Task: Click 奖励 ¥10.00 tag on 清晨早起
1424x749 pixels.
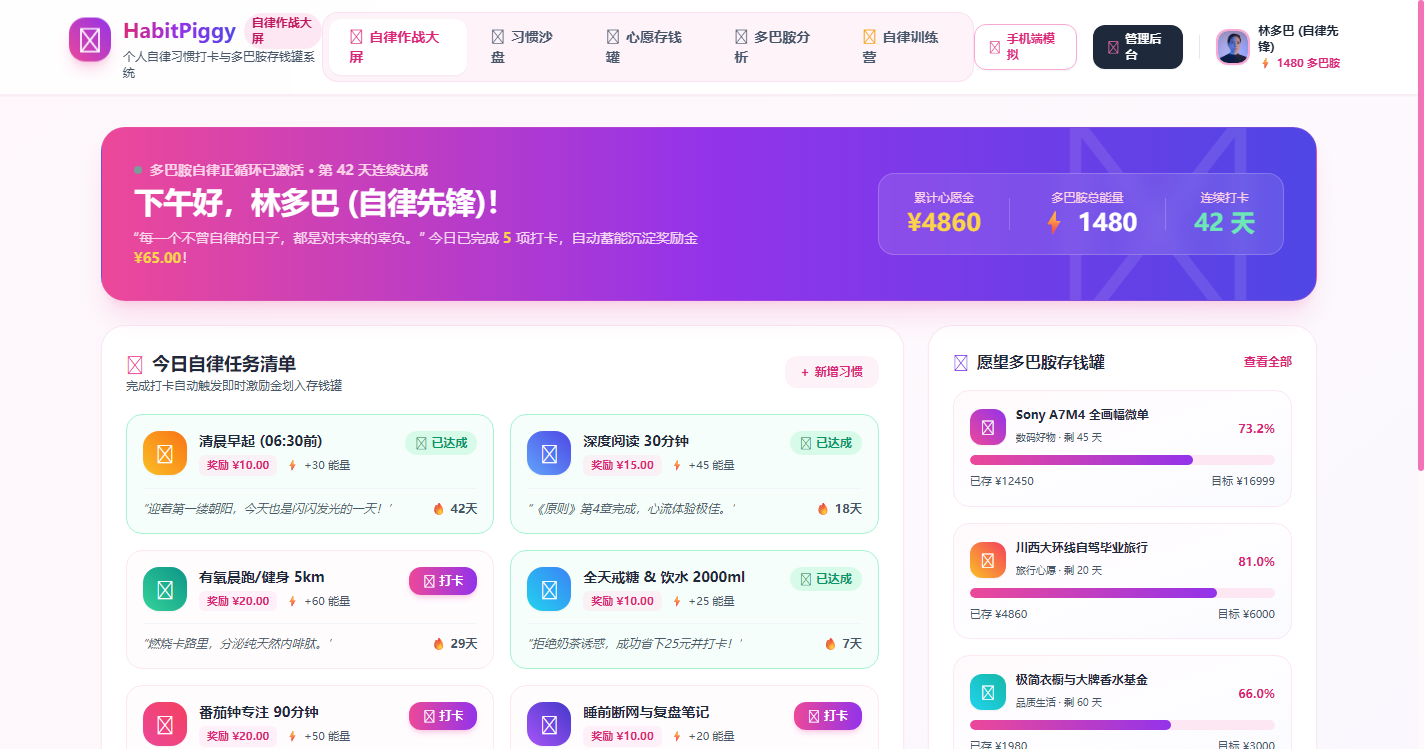Action: tap(238, 465)
